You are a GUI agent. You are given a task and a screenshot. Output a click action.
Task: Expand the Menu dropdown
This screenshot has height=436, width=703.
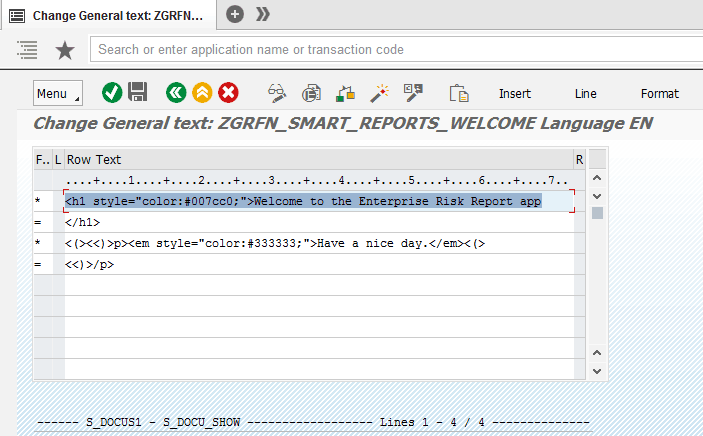(x=58, y=93)
